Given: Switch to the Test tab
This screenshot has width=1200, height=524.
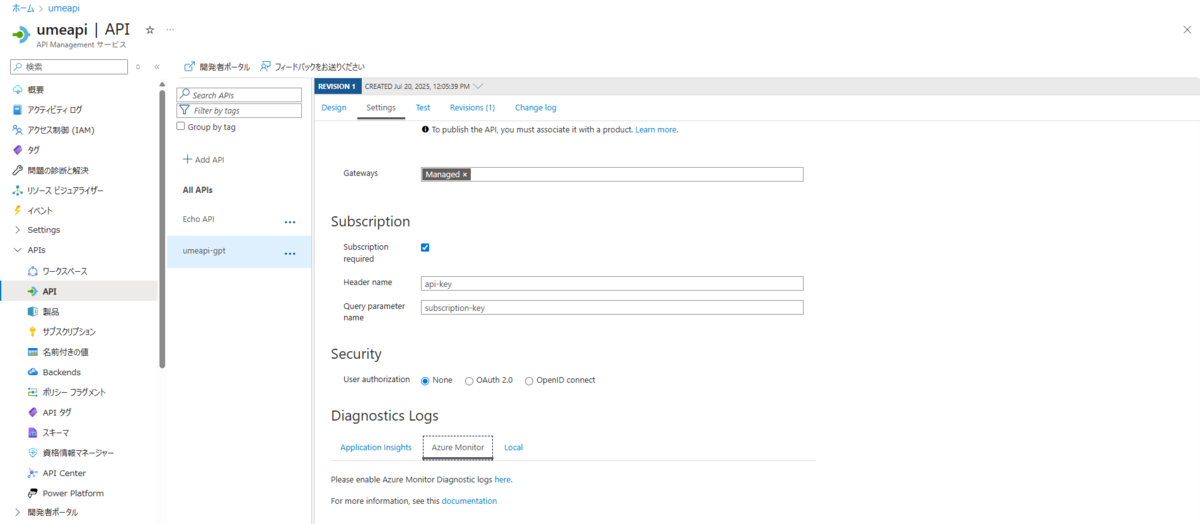Looking at the screenshot, I should click(x=423, y=107).
